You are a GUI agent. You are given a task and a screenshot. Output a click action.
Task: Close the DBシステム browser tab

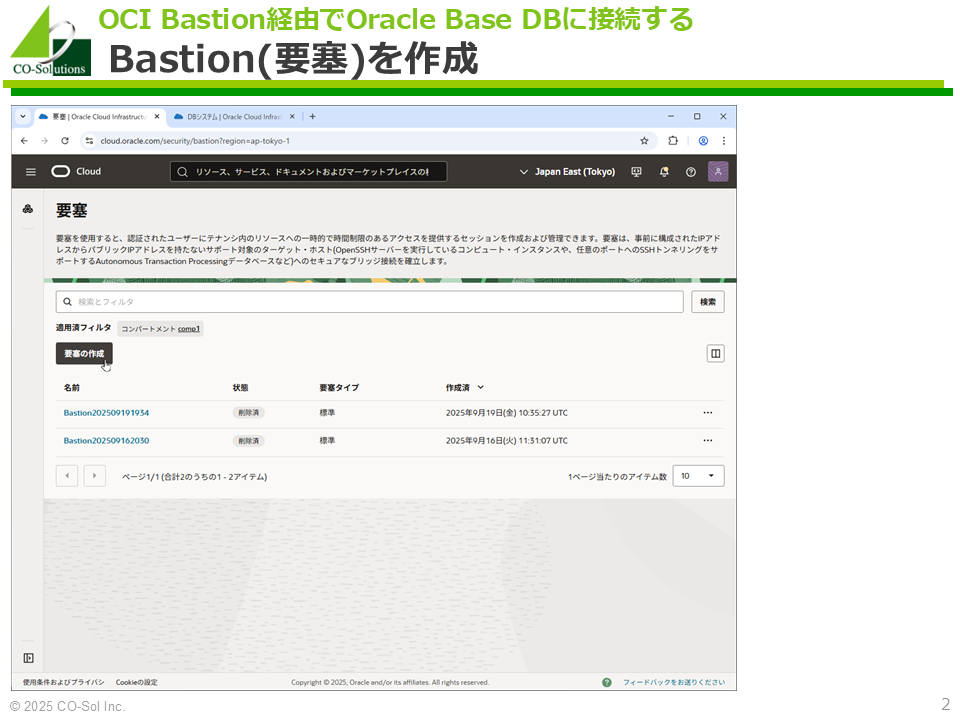(x=292, y=116)
